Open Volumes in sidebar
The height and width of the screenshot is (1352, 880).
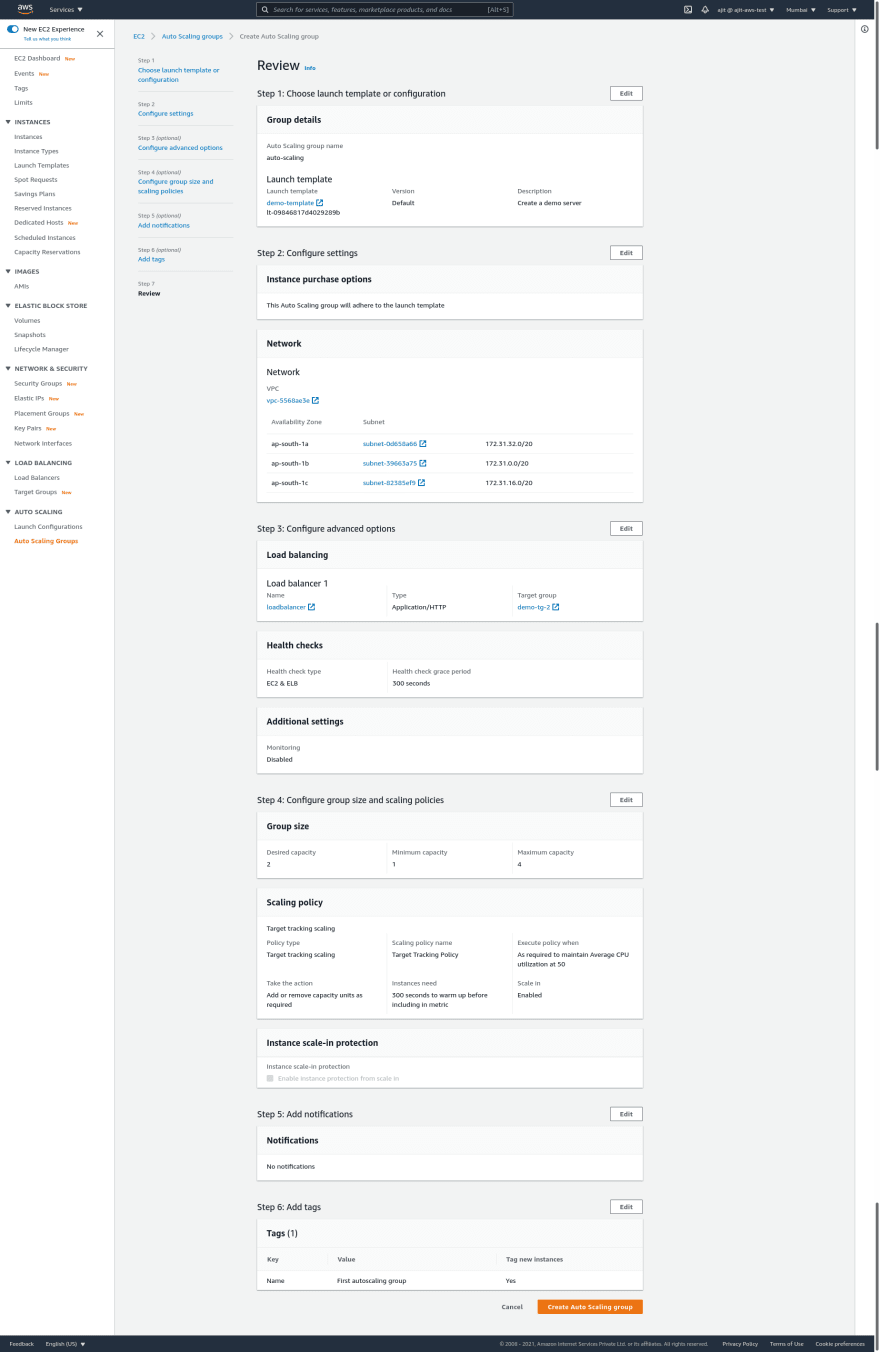click(x=27, y=320)
